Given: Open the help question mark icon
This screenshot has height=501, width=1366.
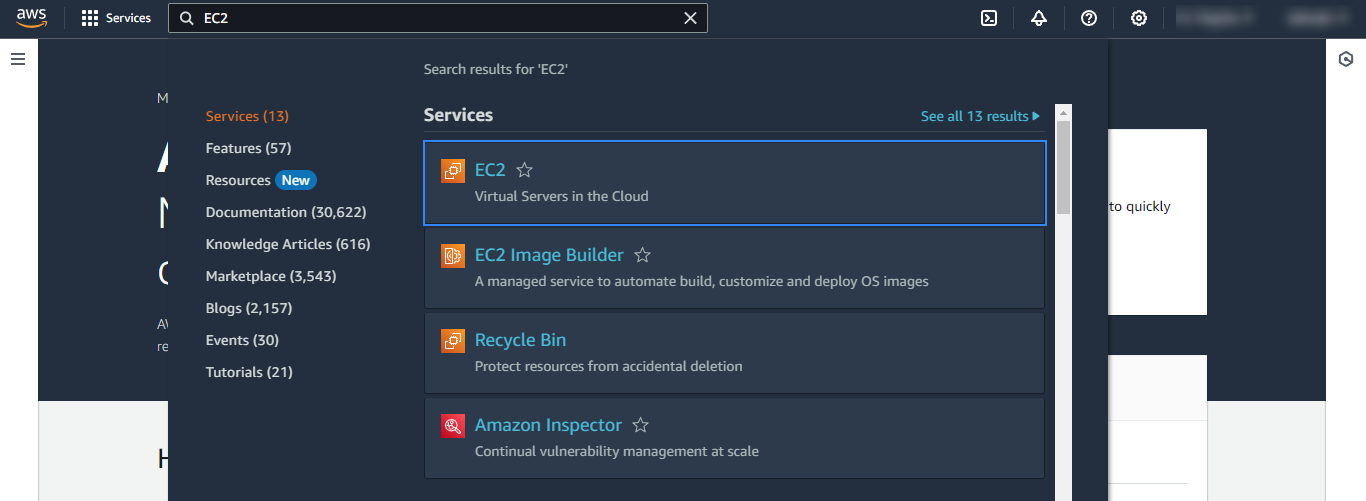Looking at the screenshot, I should pyautogui.click(x=1089, y=18).
